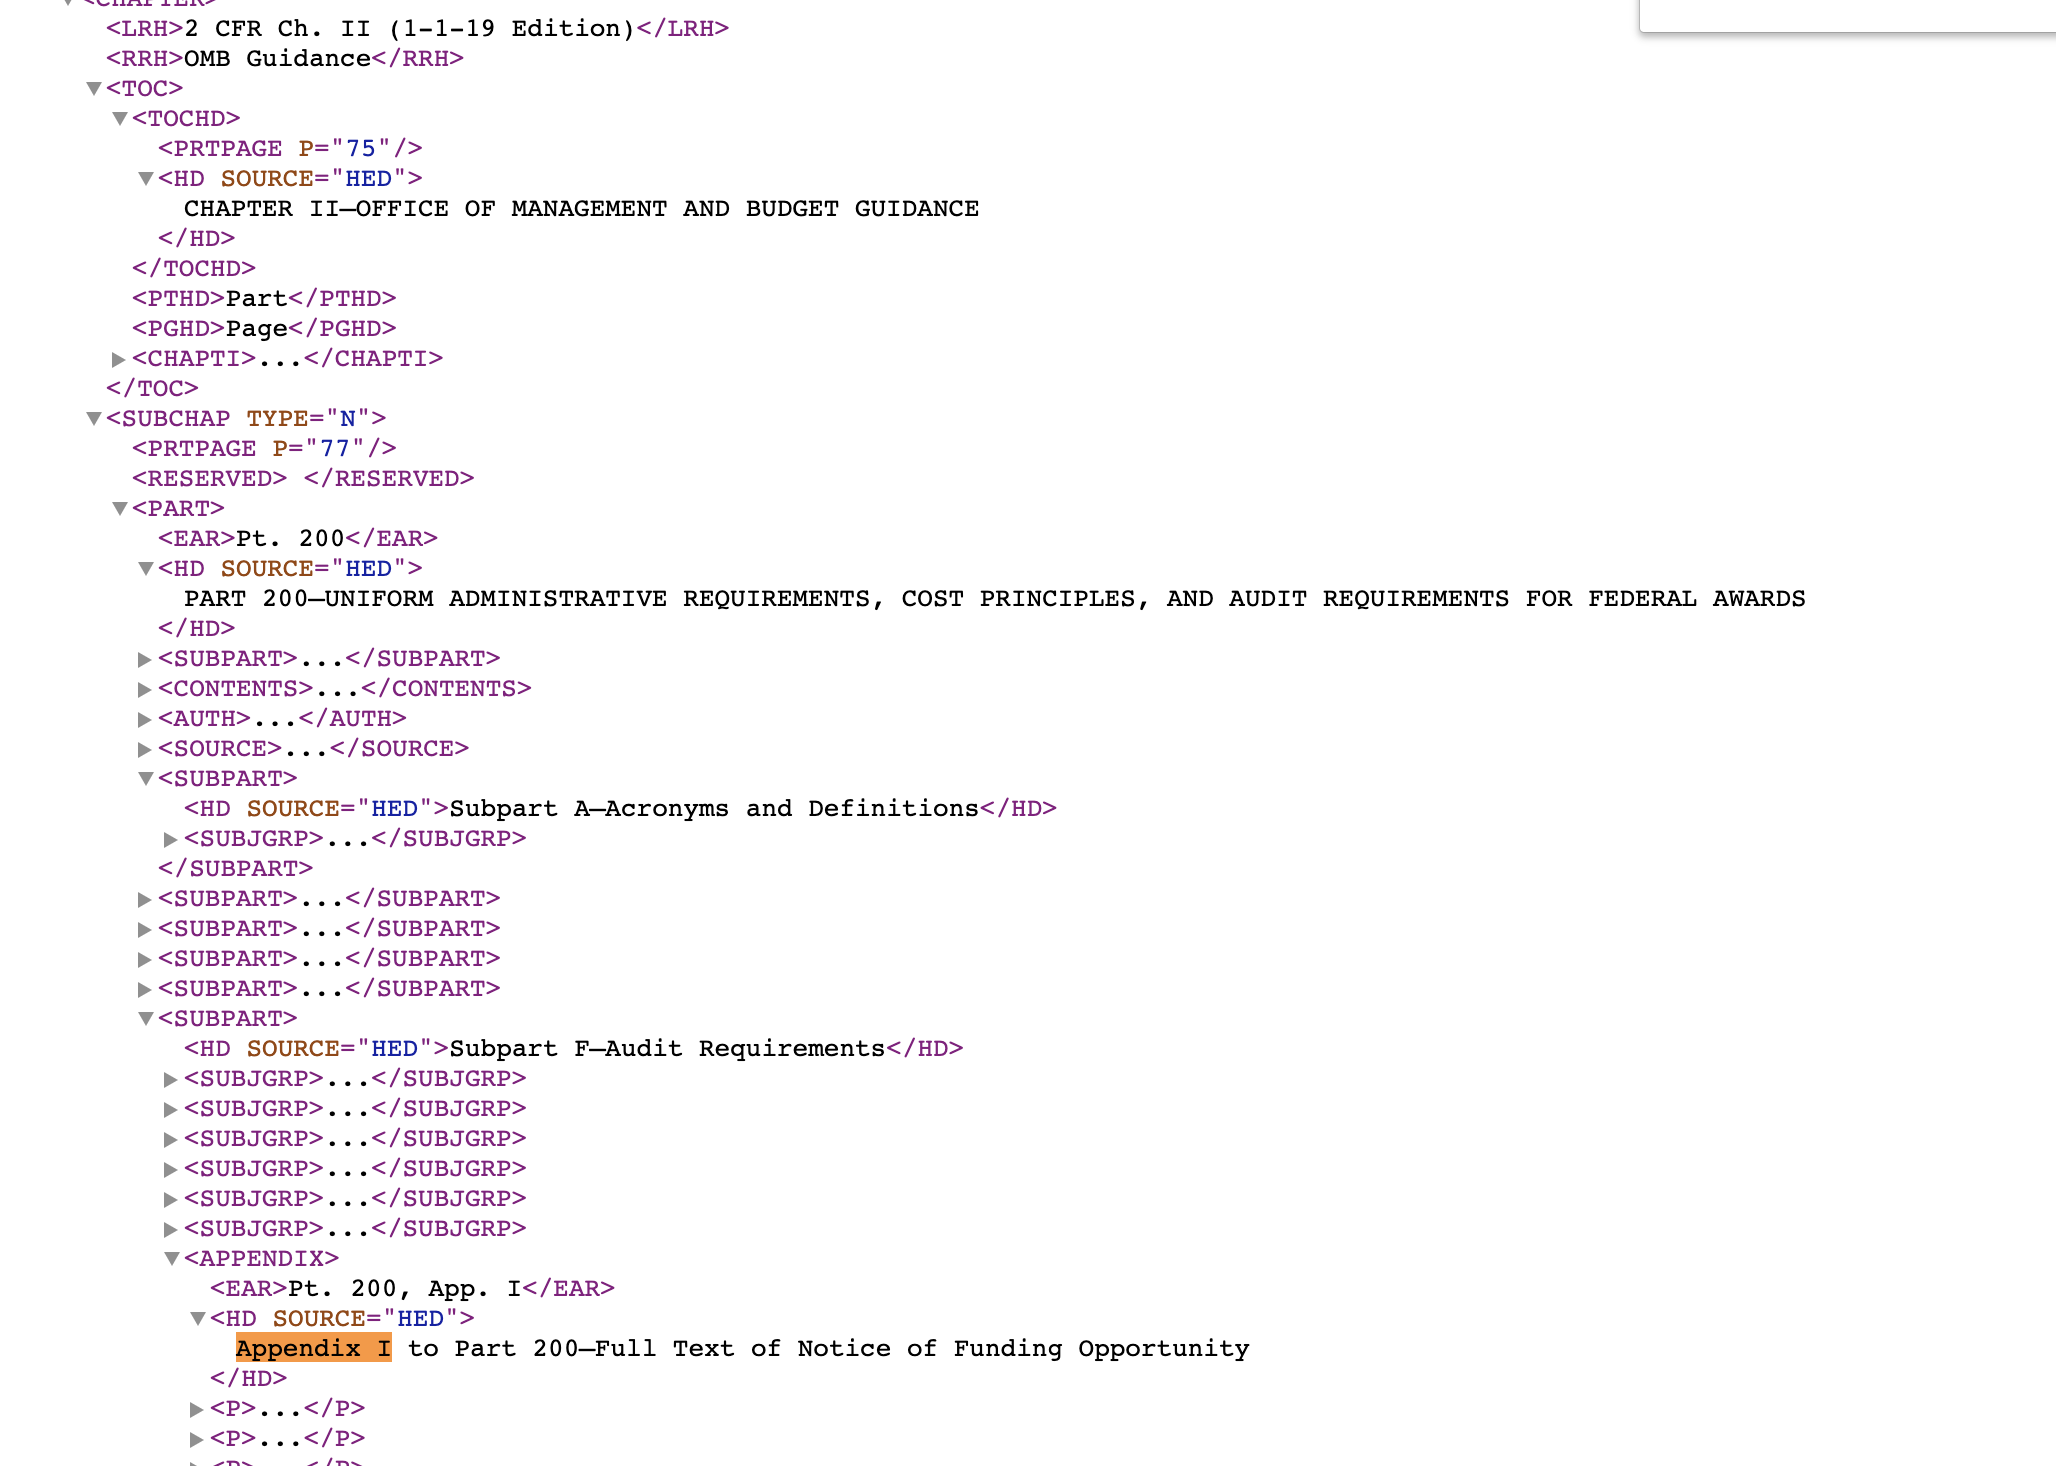Collapse the APPENDIX node
The image size is (2056, 1466).
click(x=172, y=1259)
